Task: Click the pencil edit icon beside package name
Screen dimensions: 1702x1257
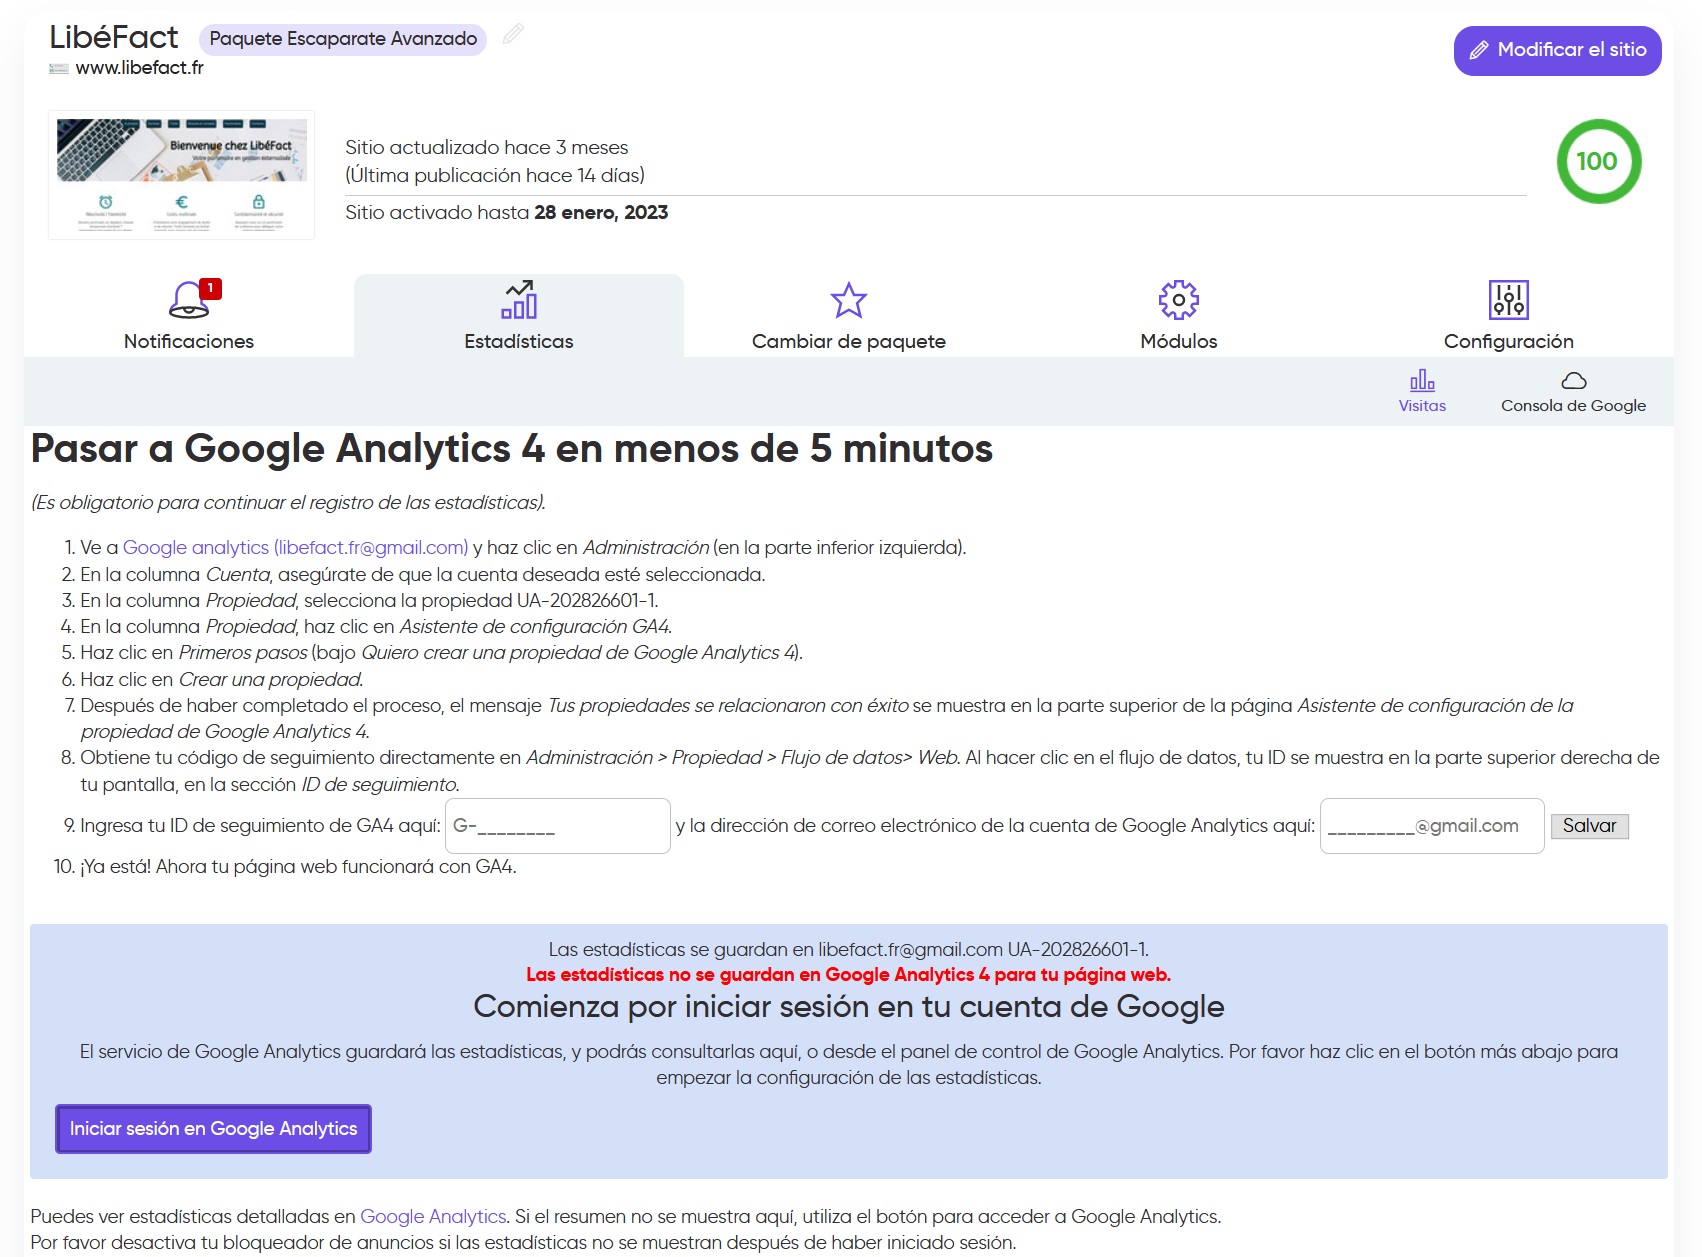Action: (513, 35)
